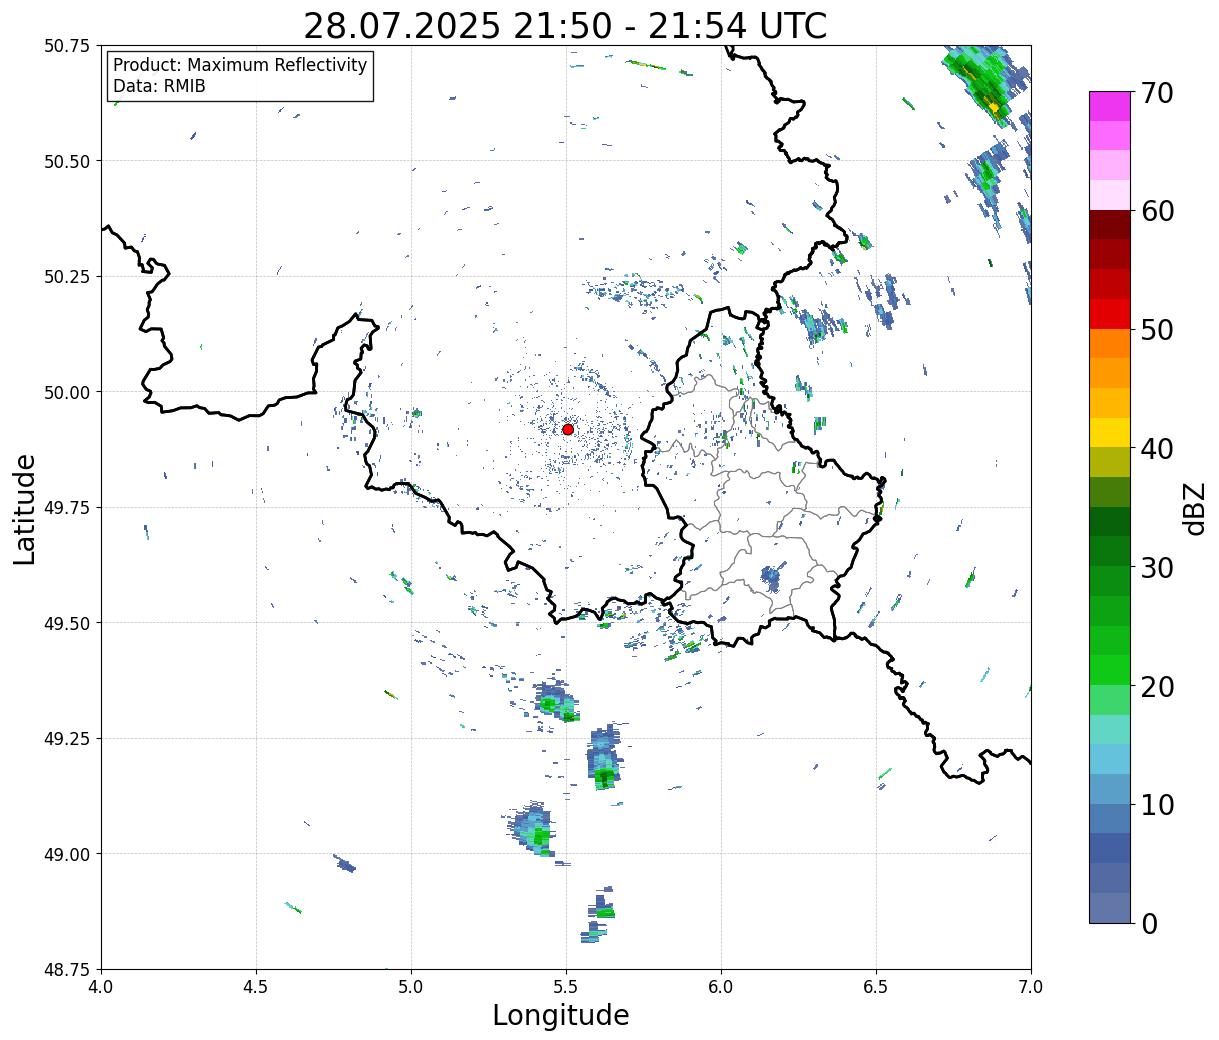Click the colorbar tick label 70
The height and width of the screenshot is (1040, 1219).
tap(1158, 93)
